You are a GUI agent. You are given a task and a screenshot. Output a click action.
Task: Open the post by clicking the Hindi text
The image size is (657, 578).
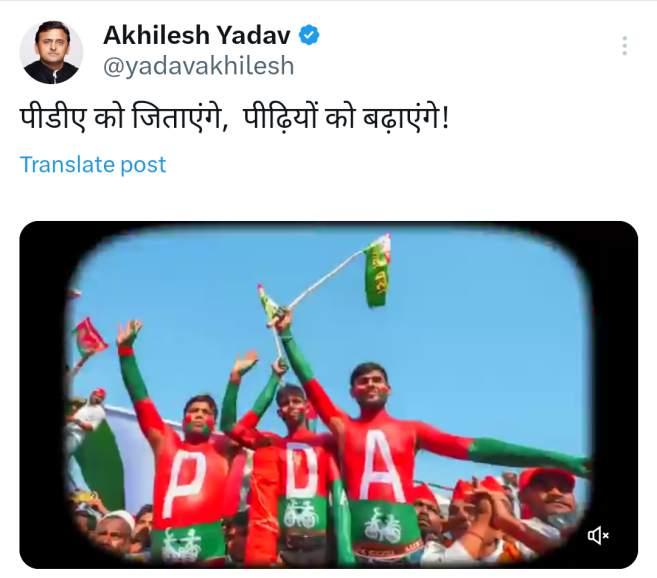[x=235, y=118]
